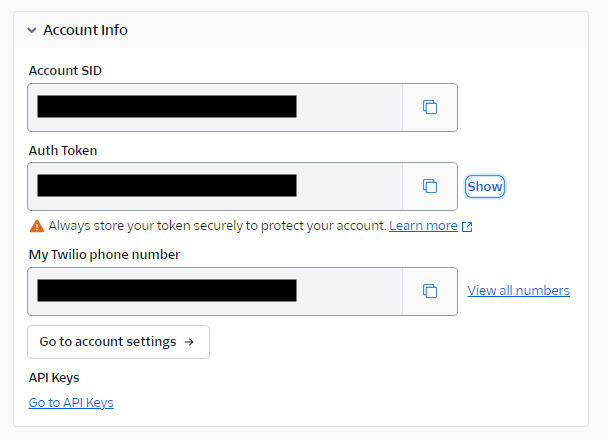
Task: Click Go to account settings button
Action: pos(118,342)
